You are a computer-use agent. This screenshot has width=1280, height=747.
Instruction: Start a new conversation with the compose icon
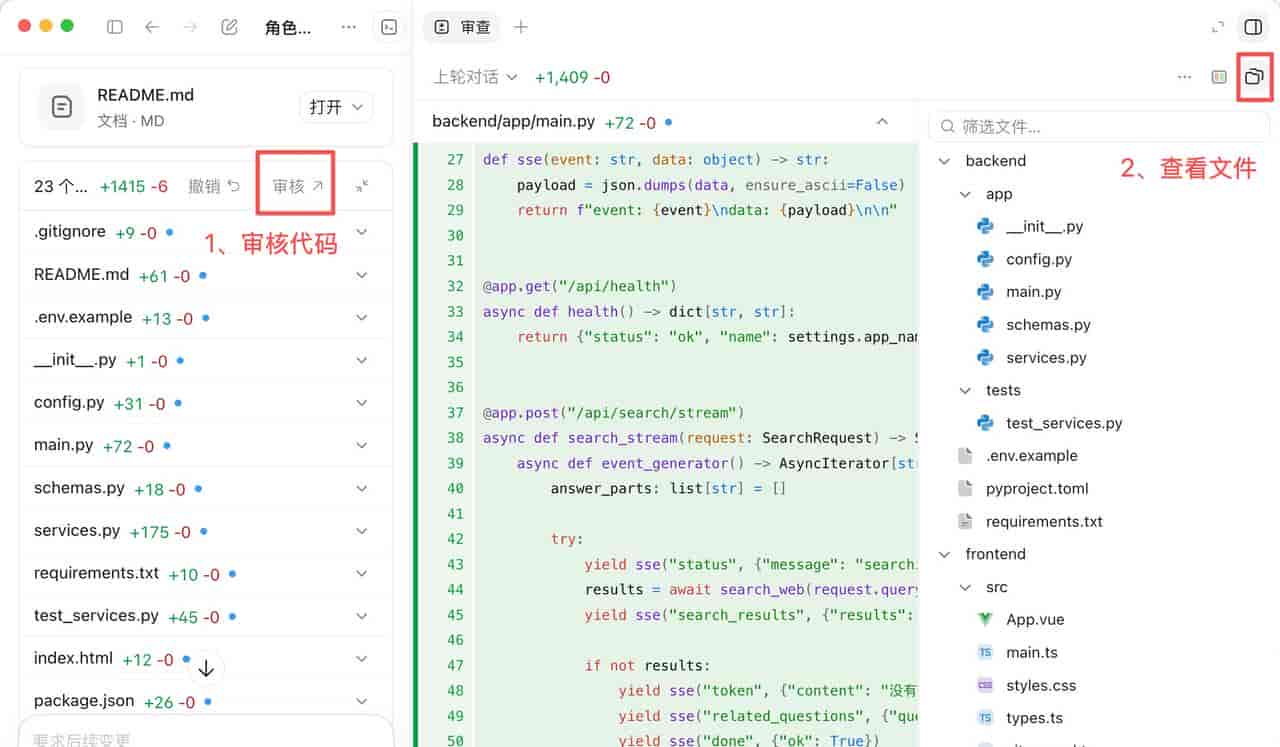[229, 27]
